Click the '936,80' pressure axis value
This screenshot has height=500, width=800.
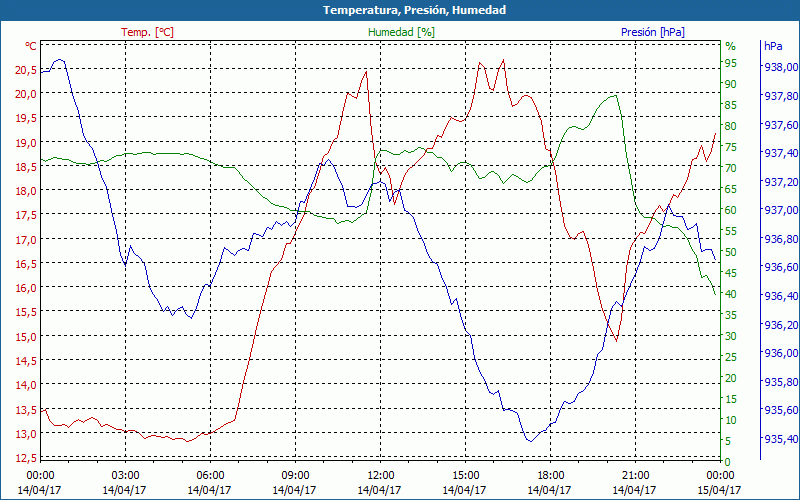tap(781, 239)
